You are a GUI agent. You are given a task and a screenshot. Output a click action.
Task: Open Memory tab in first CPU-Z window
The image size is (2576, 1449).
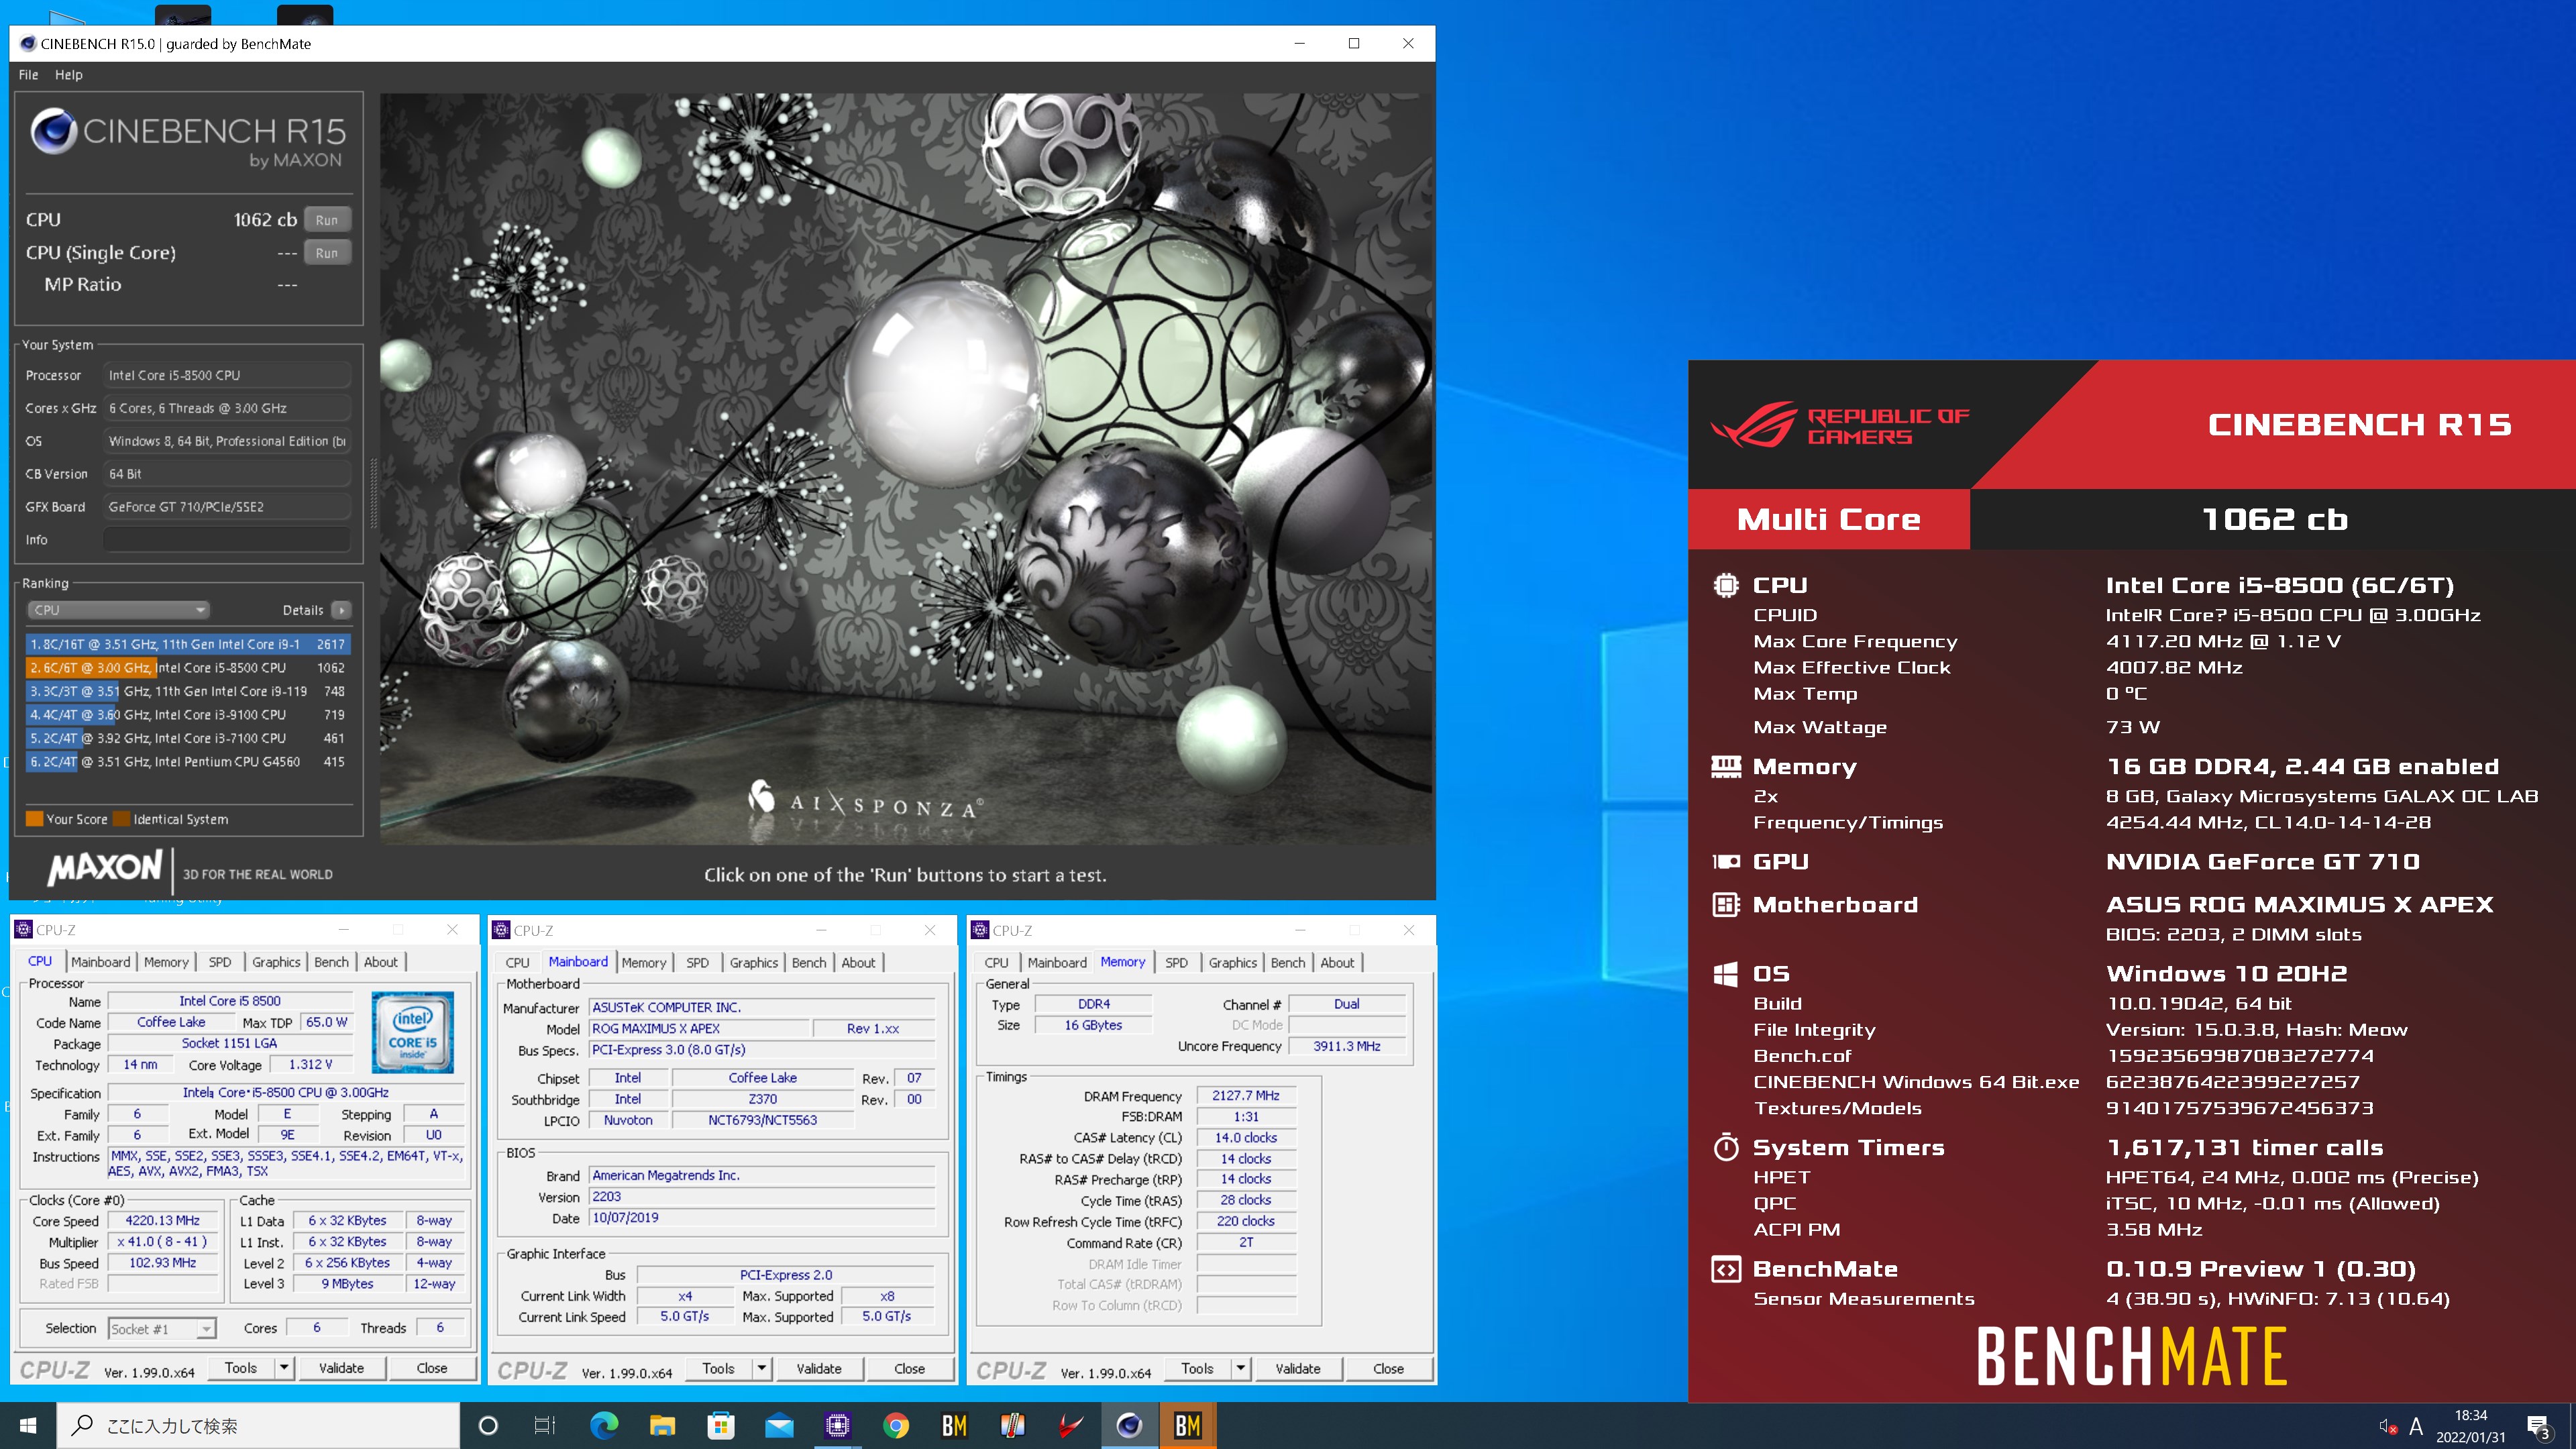(166, 962)
